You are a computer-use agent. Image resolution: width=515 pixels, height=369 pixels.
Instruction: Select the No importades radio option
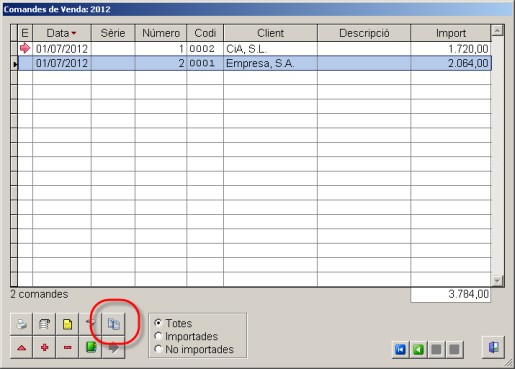(194, 349)
